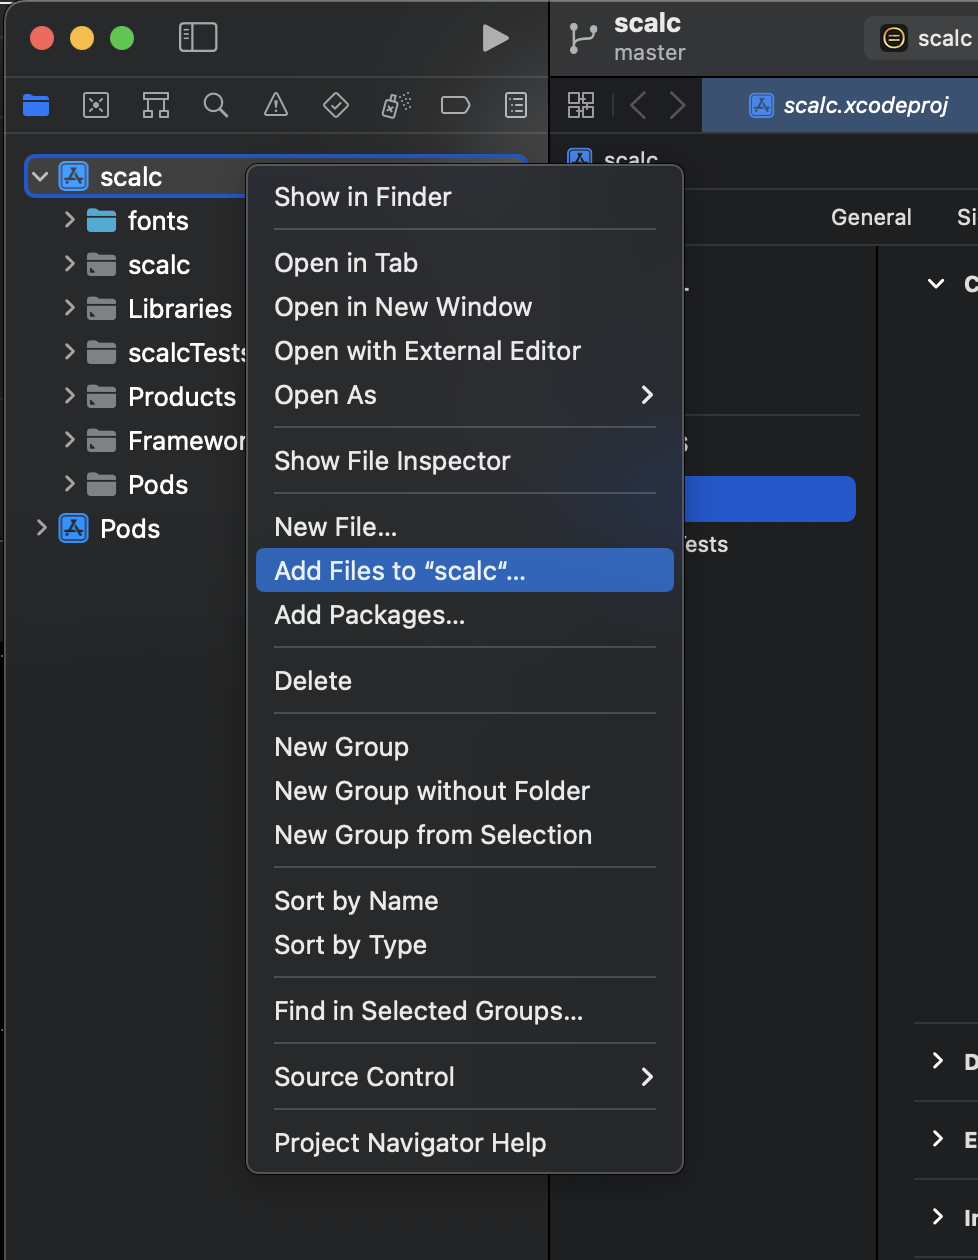Switch to the Debug navigator
The image size is (978, 1260).
point(396,105)
